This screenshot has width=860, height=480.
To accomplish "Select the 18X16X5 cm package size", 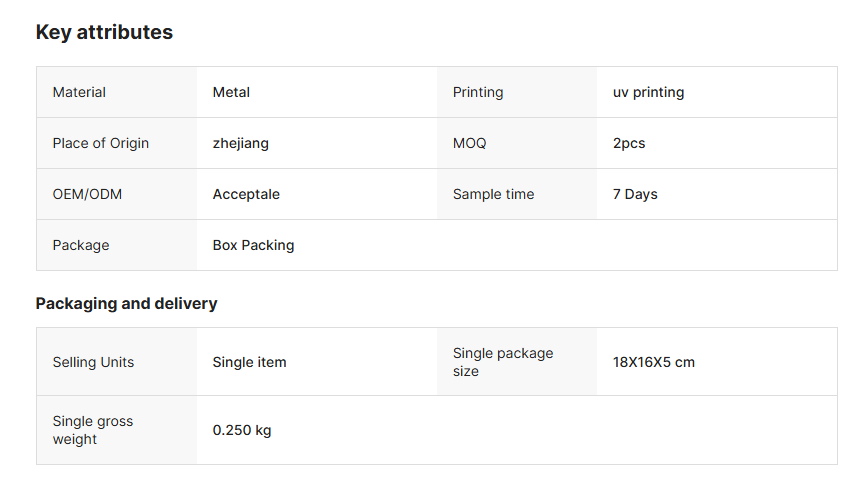I will 653,362.
